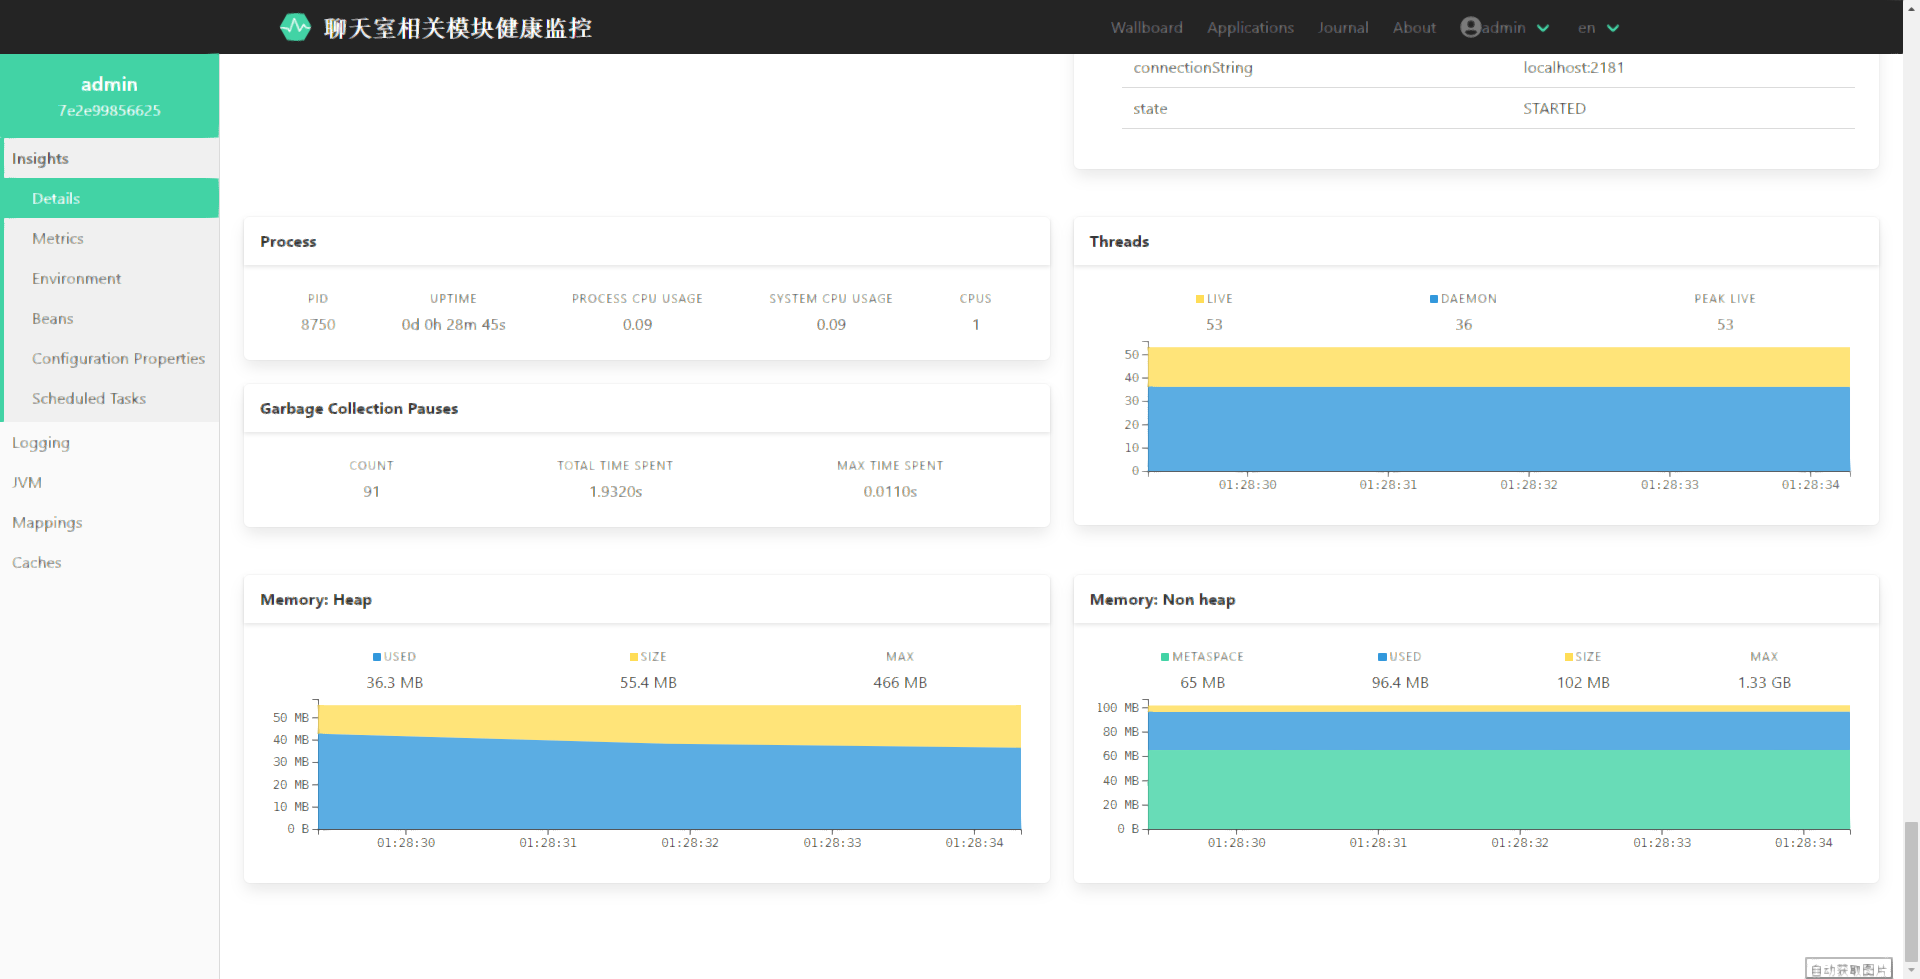This screenshot has width=1920, height=979.
Task: Open the About page
Action: click(1414, 28)
